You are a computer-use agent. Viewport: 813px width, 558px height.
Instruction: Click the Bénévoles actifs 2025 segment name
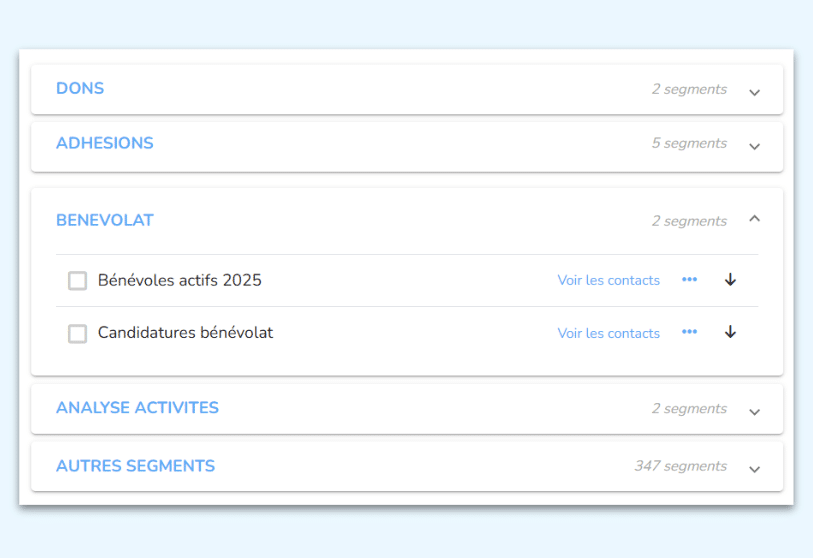click(180, 280)
